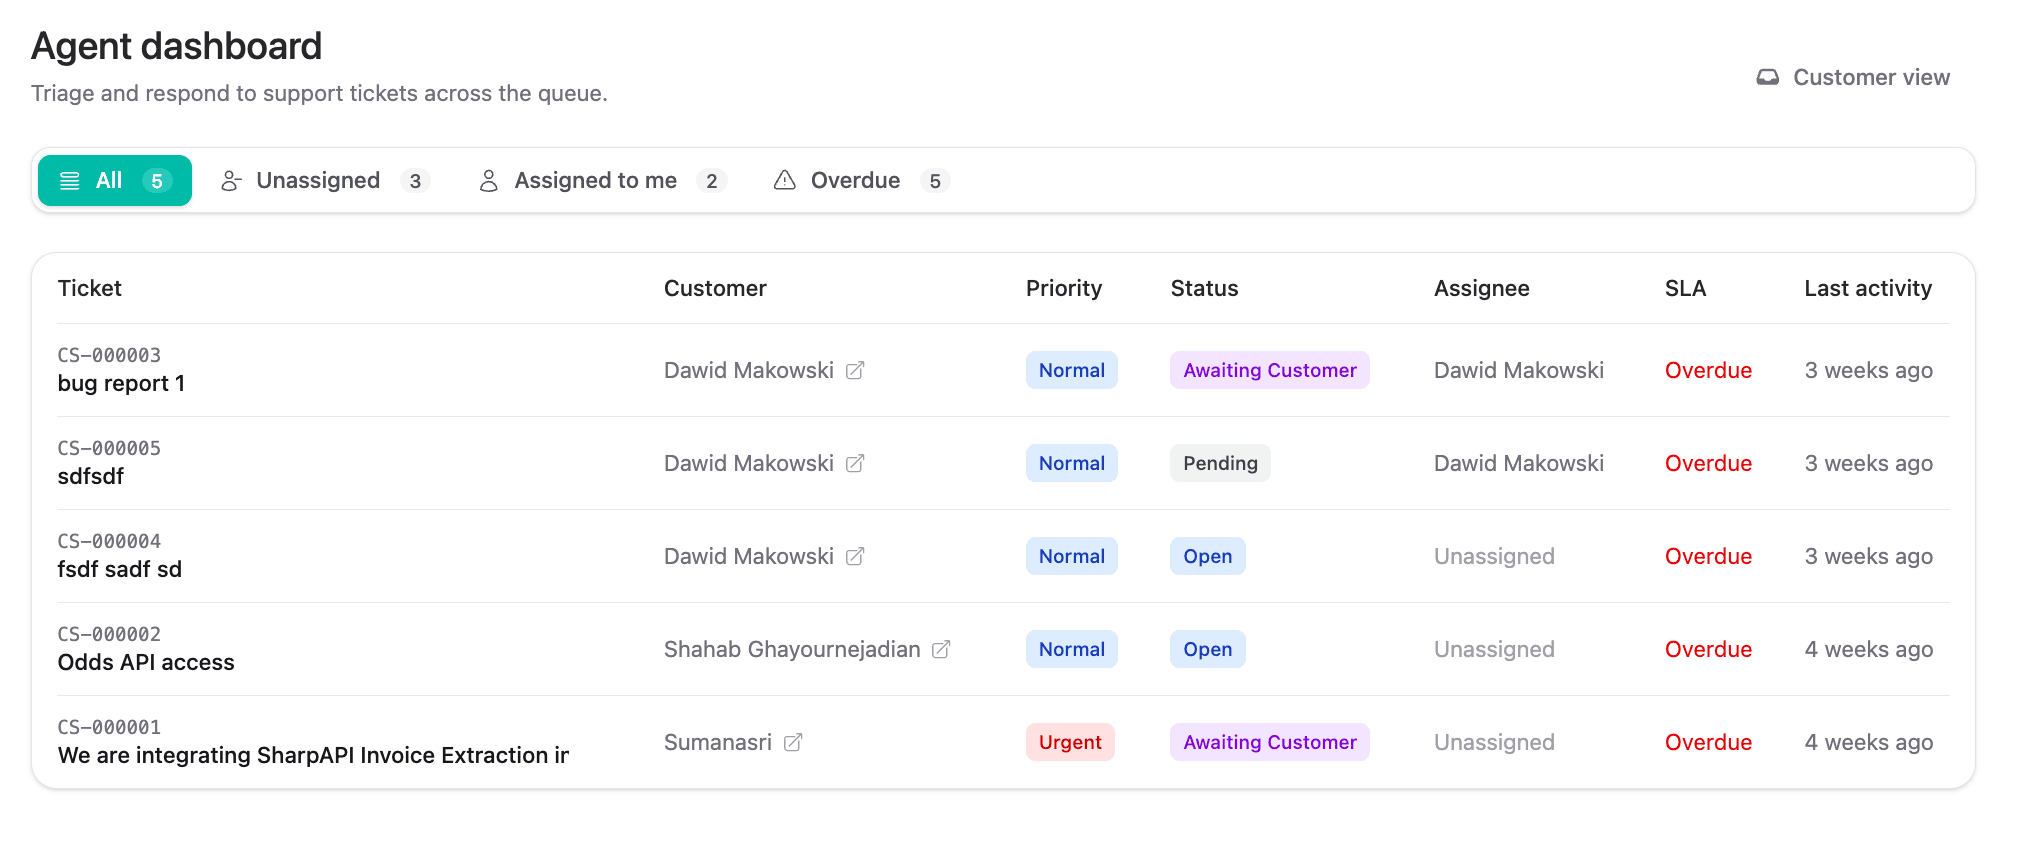Click Unassigned assignee in CS-000004 row

1494,557
